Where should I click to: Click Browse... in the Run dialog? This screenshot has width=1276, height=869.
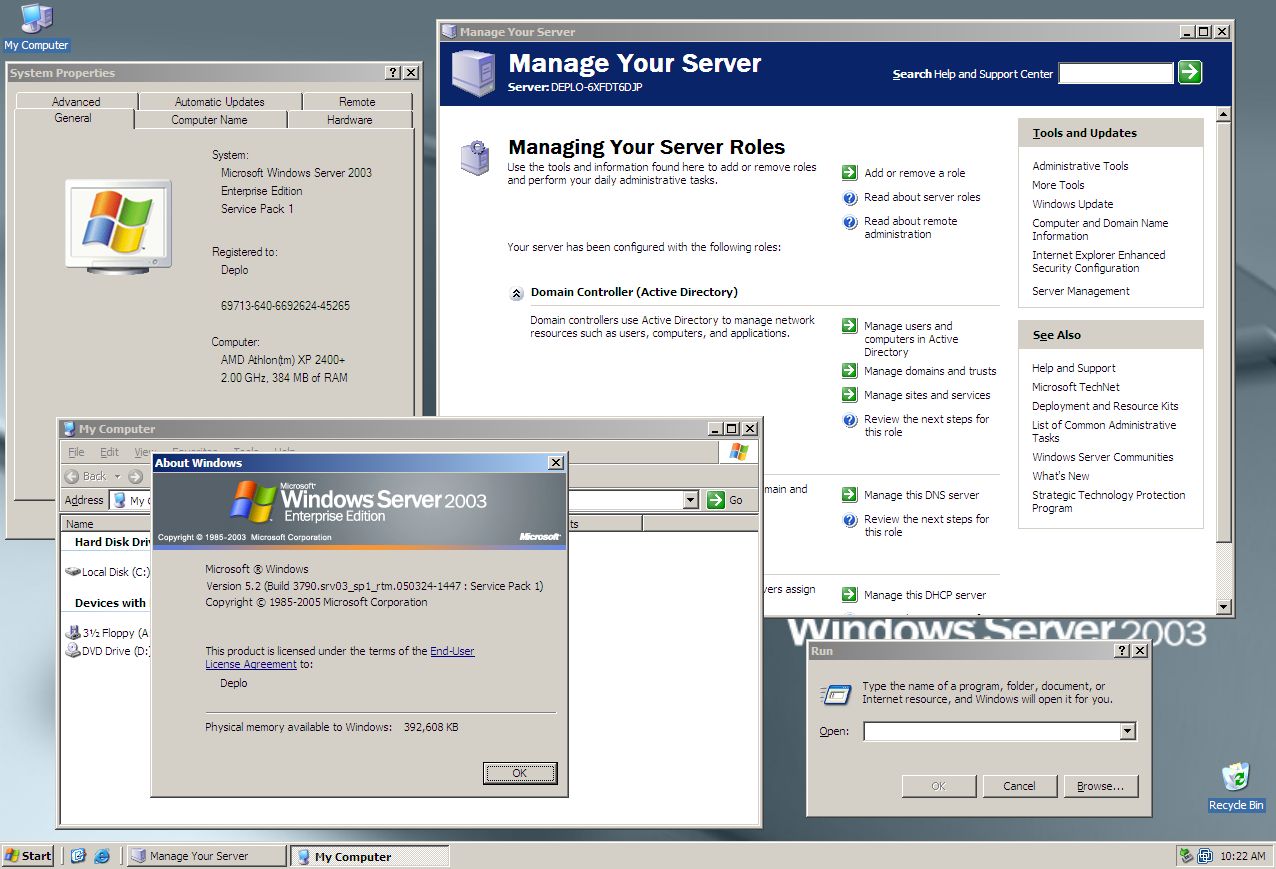click(x=1100, y=786)
